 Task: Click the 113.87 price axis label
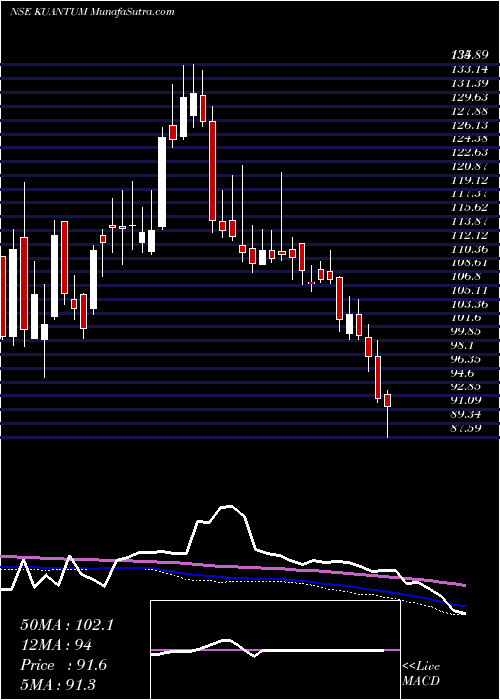(469, 221)
